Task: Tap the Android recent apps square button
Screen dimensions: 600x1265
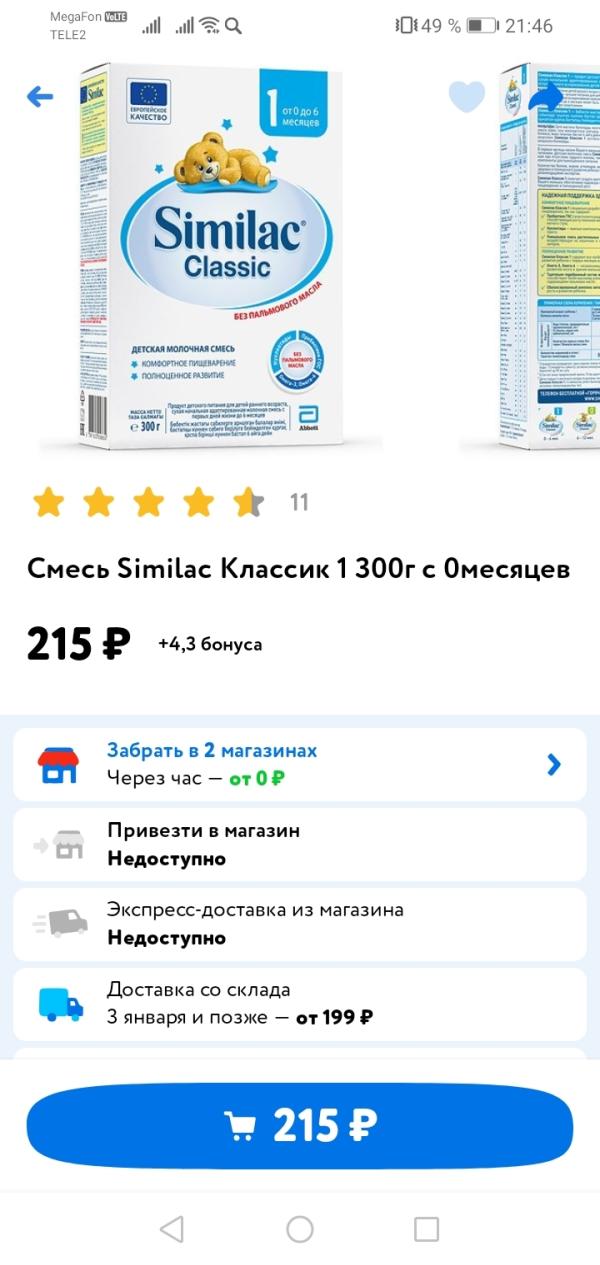Action: 427,1229
